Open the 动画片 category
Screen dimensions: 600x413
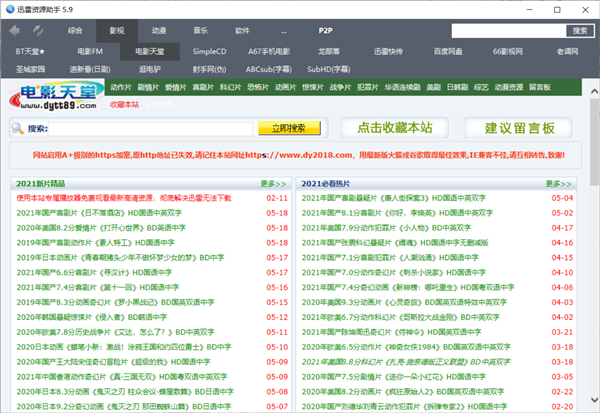[285, 87]
